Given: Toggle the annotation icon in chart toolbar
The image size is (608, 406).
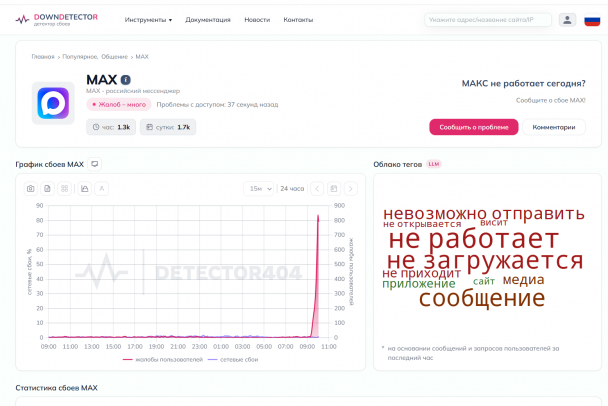Looking at the screenshot, I should click(x=101, y=188).
